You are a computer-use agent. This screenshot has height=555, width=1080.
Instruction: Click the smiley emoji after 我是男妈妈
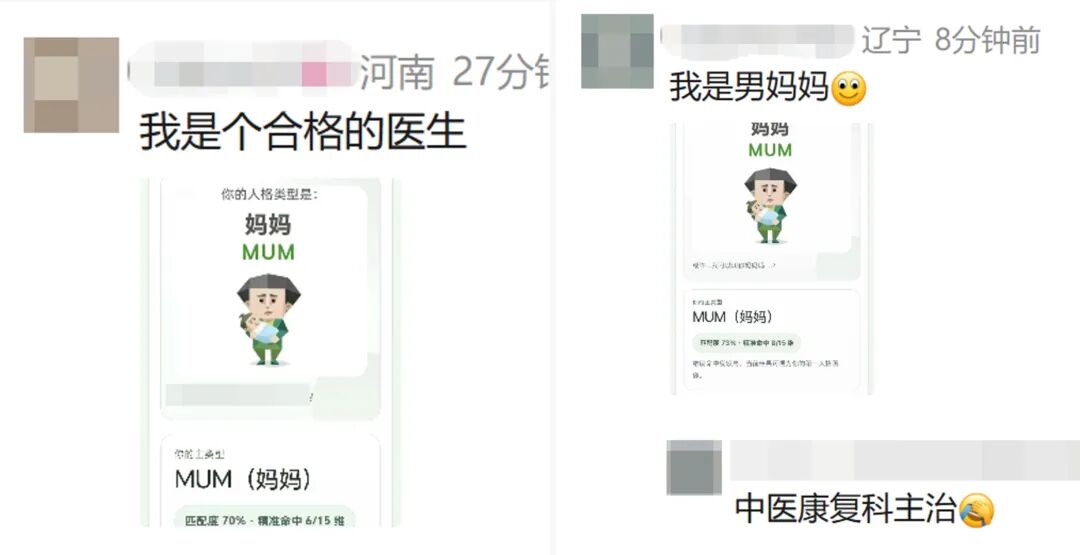(x=849, y=90)
